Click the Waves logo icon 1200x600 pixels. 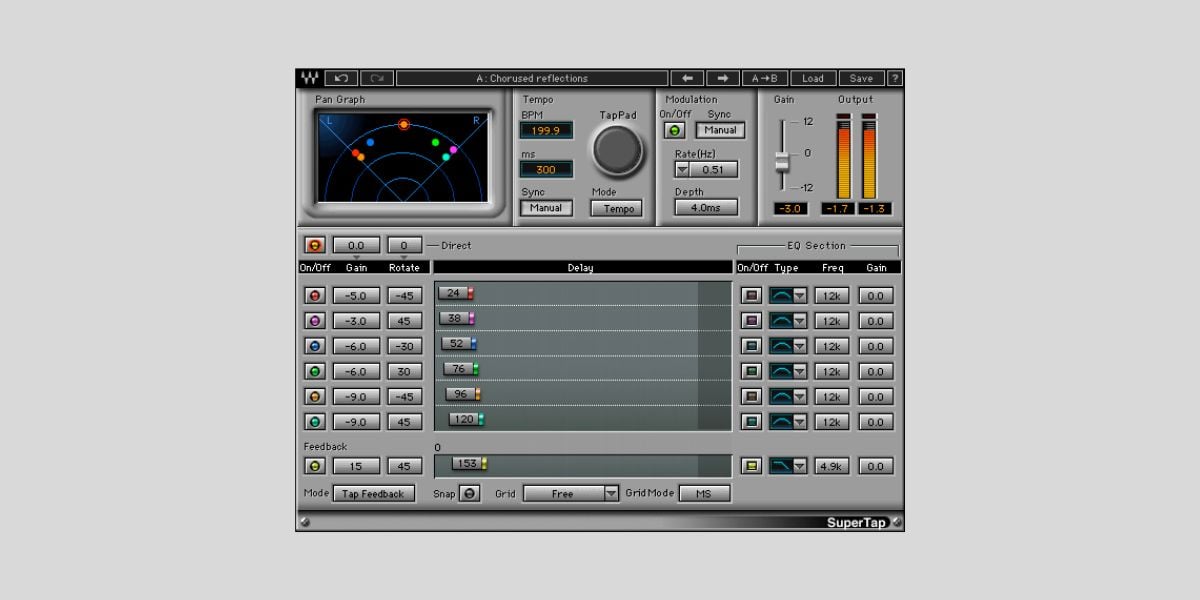click(x=309, y=78)
